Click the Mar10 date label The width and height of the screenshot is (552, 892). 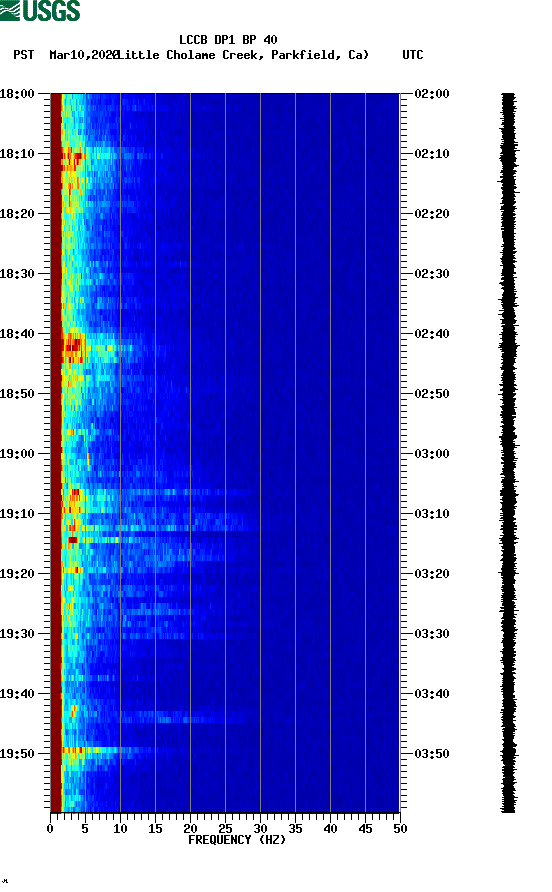(x=83, y=55)
